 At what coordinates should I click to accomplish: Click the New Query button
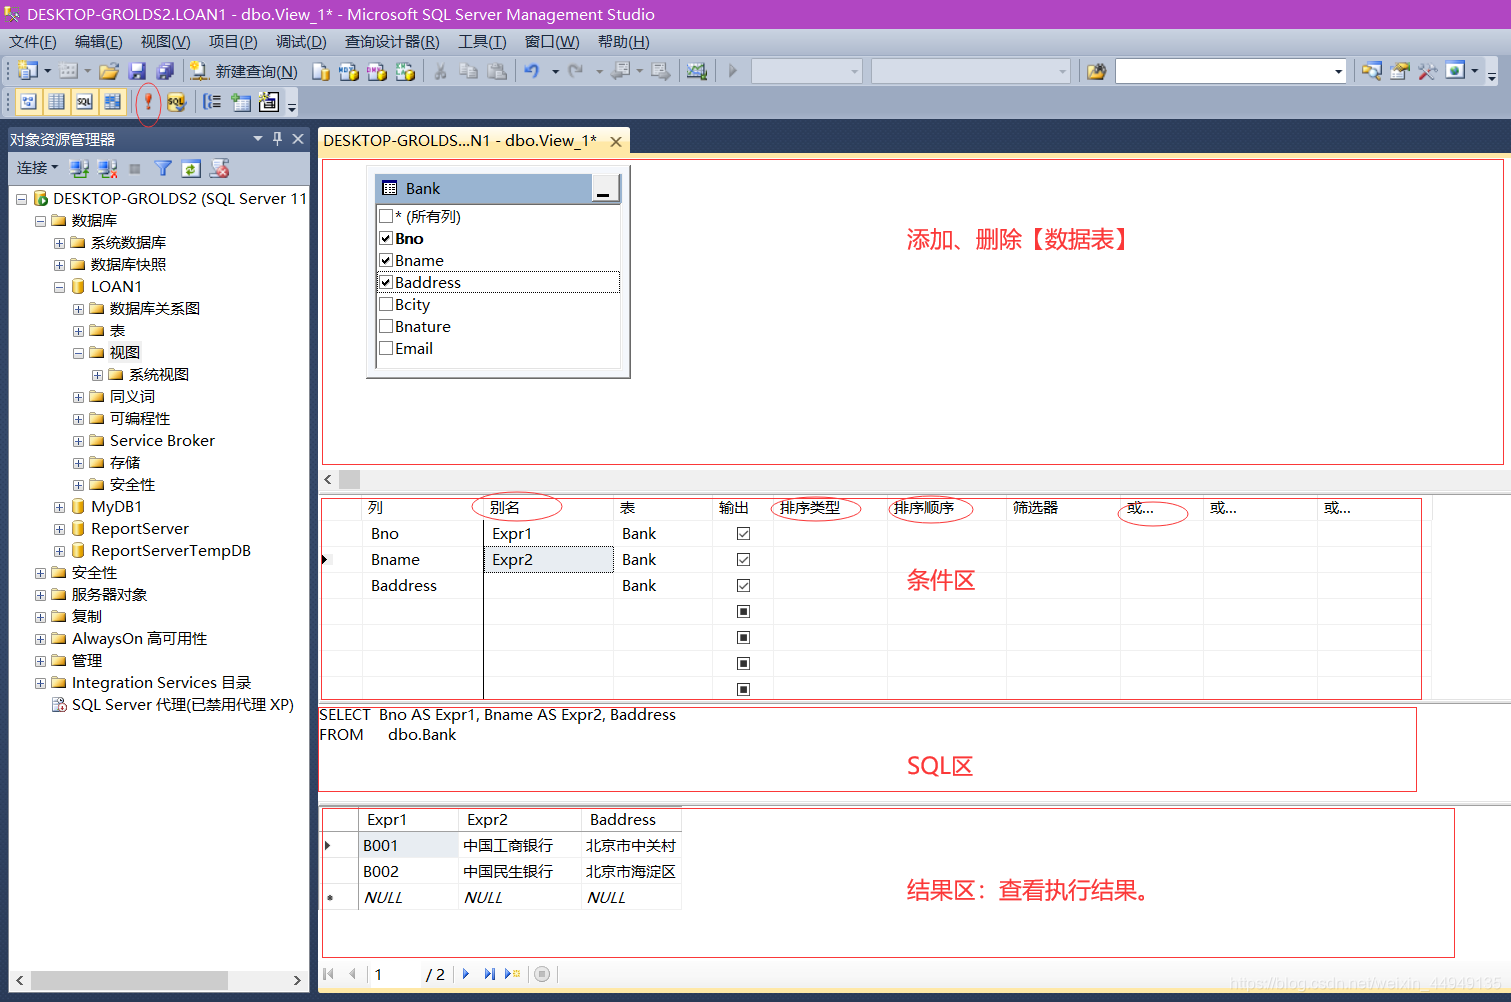coord(244,71)
